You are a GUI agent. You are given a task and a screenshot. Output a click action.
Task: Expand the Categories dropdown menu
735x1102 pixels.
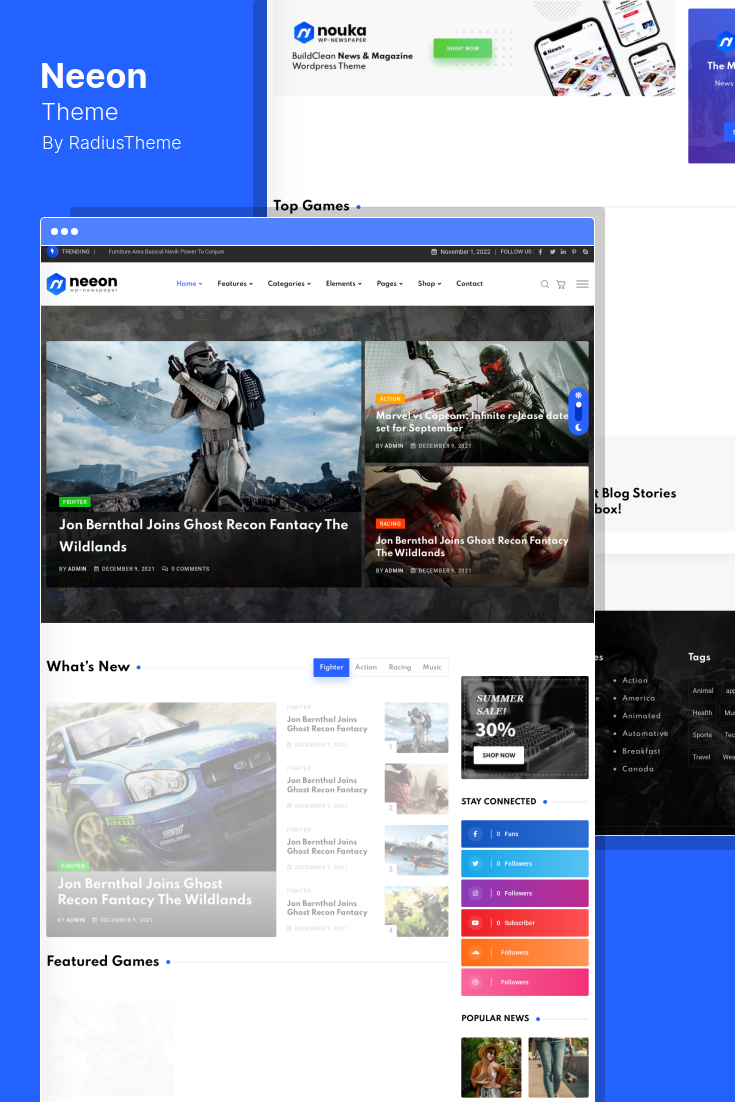(289, 284)
